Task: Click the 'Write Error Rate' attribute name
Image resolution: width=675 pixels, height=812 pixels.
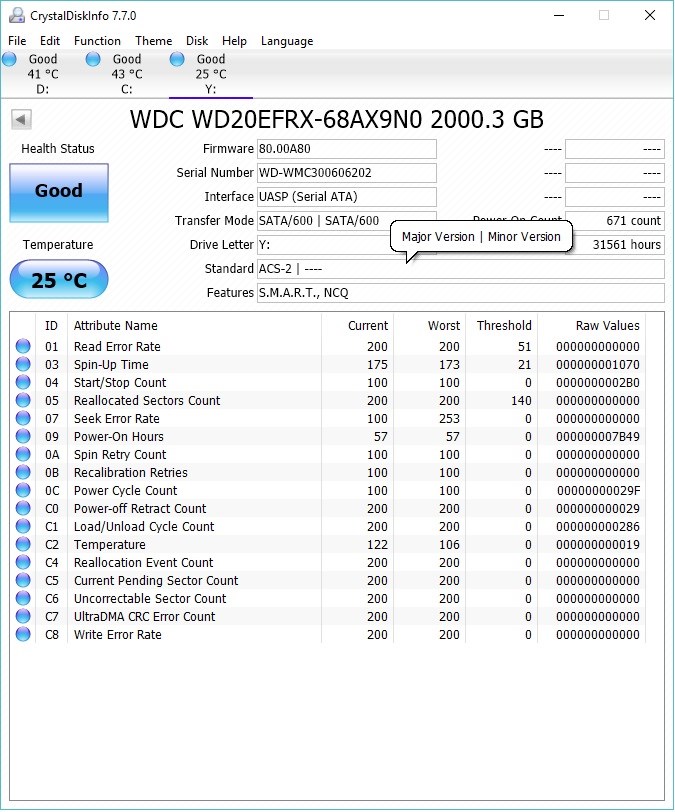Action: tap(118, 634)
